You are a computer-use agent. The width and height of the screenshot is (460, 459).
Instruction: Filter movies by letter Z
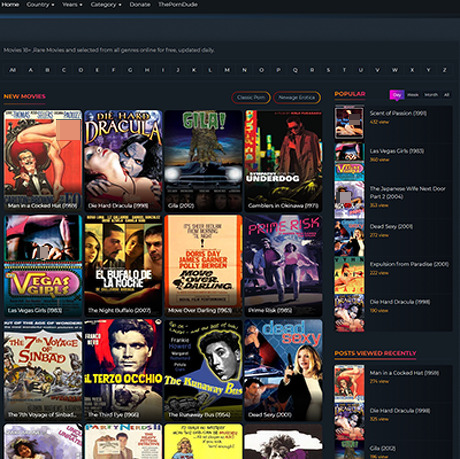pyautogui.click(x=444, y=70)
